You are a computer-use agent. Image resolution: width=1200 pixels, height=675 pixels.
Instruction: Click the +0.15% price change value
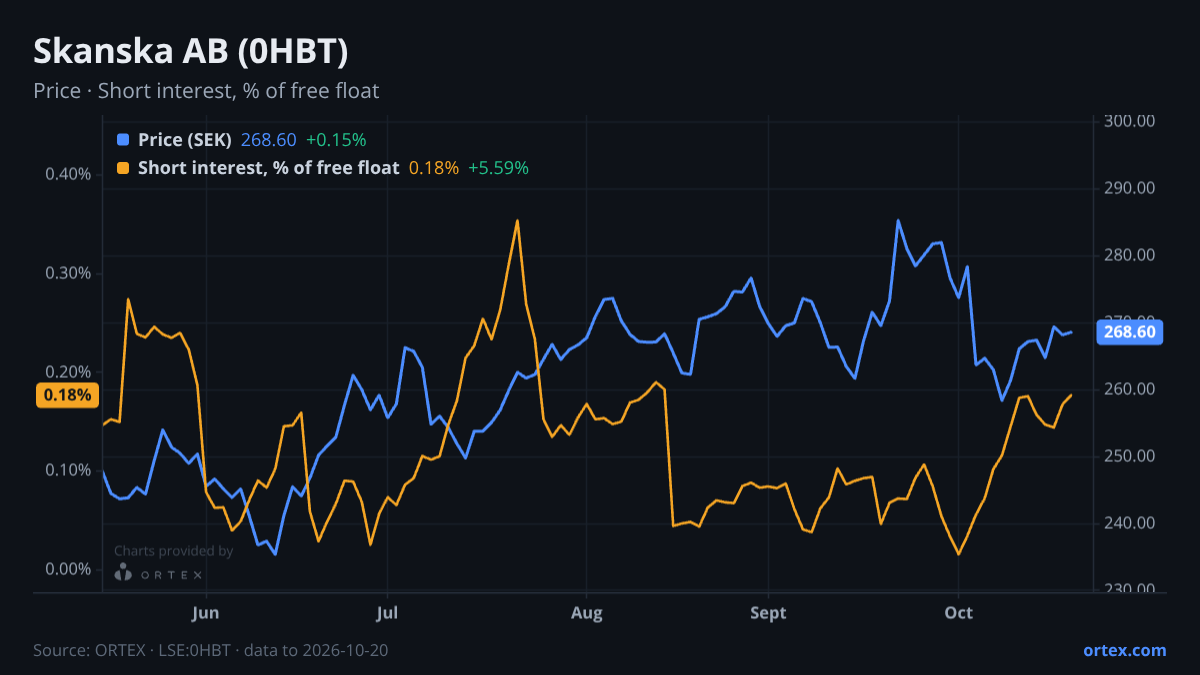click(x=336, y=140)
